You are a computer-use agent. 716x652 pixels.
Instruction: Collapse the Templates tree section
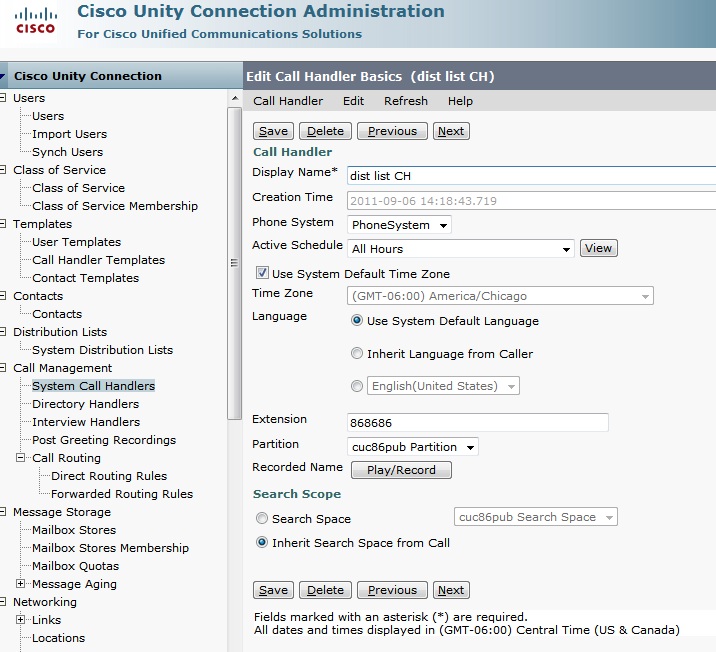tap(3, 224)
